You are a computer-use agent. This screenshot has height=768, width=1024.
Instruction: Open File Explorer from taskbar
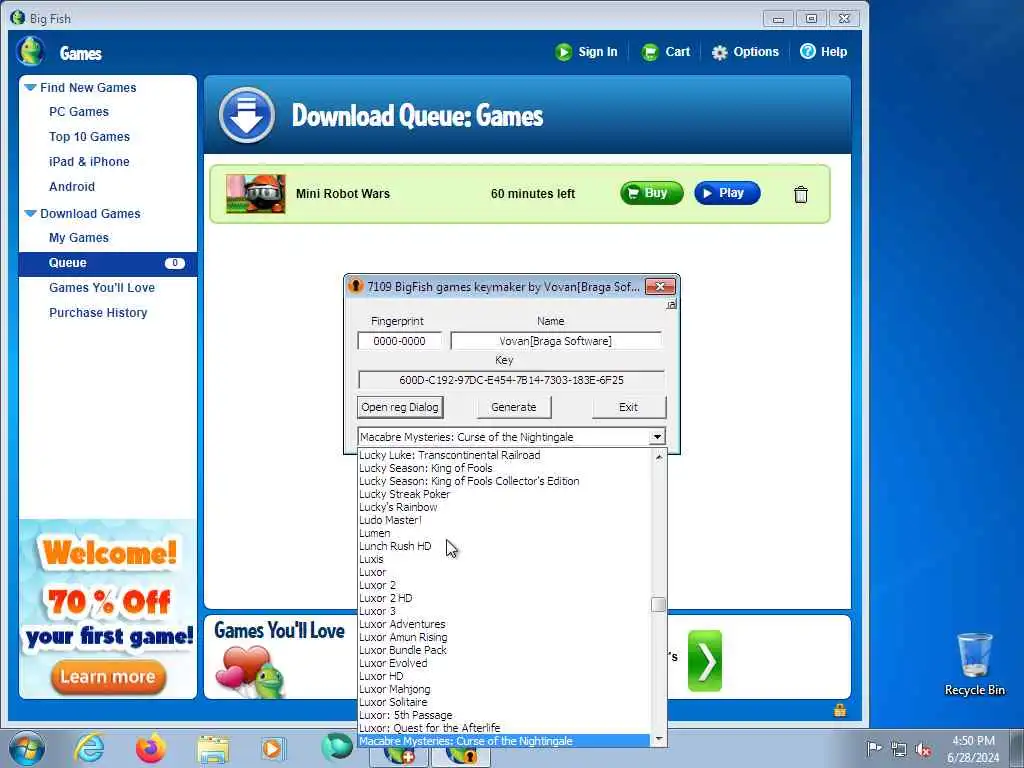point(213,749)
